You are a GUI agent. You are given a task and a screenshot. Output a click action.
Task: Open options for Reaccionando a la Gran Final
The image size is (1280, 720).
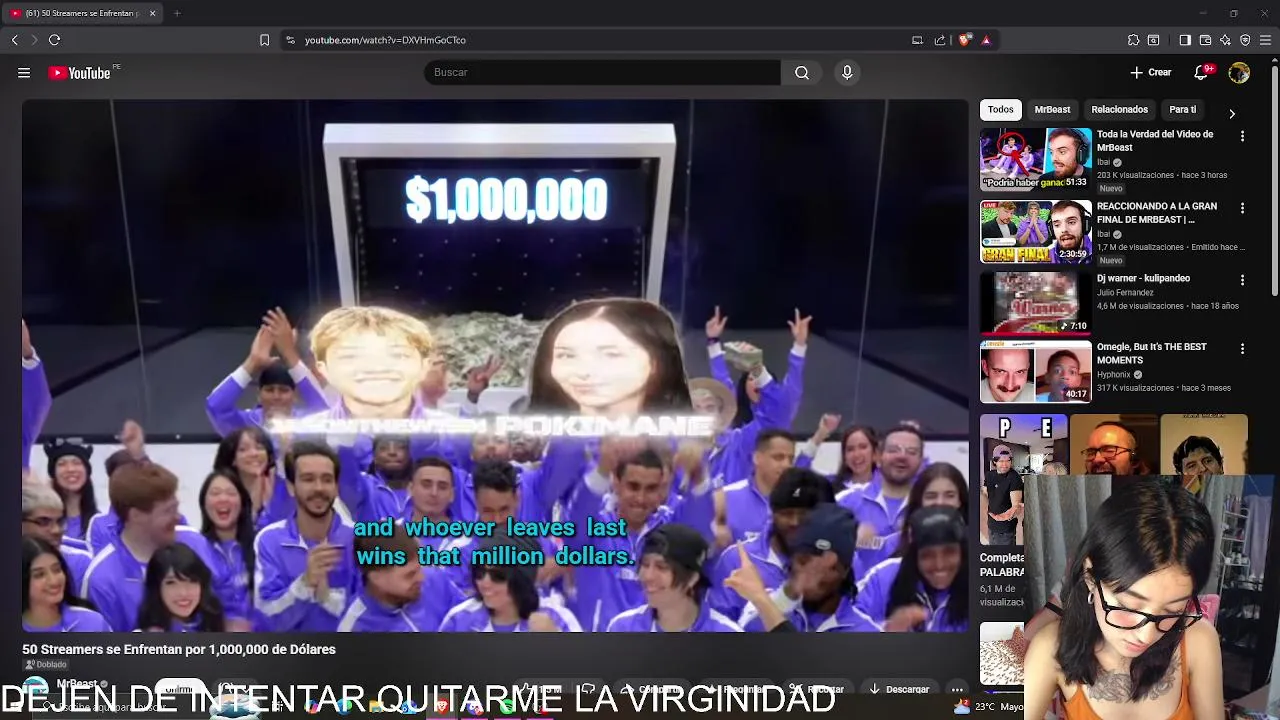point(1242,208)
